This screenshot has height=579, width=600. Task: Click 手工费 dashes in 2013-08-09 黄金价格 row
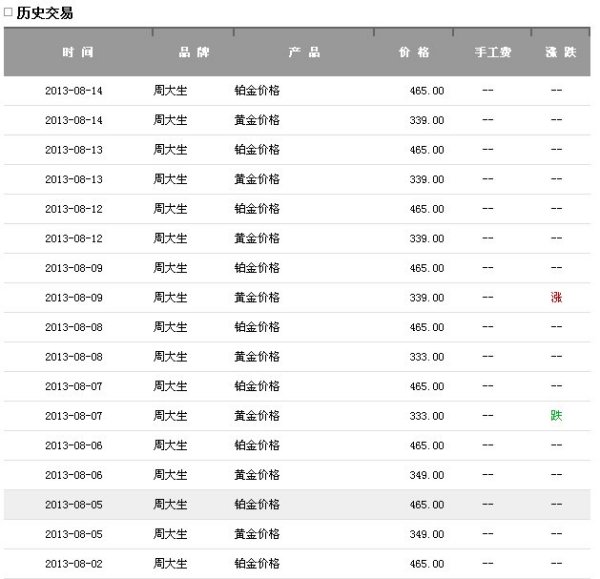pyautogui.click(x=488, y=297)
